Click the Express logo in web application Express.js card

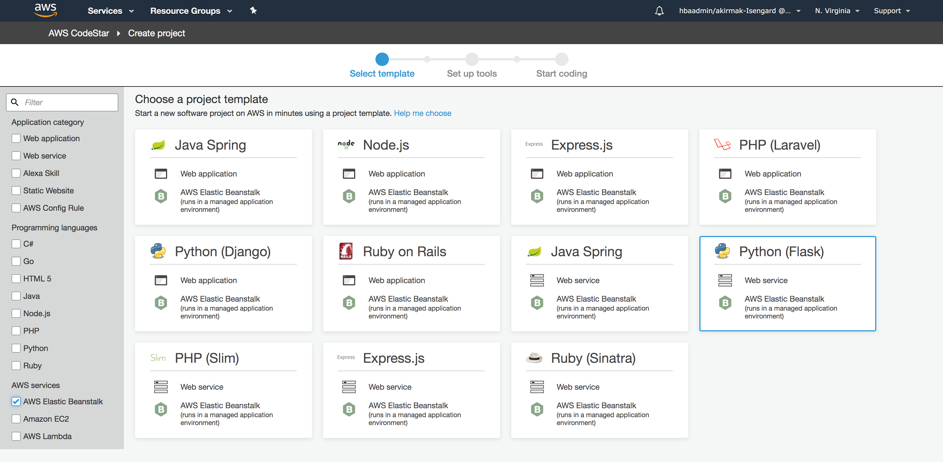click(x=534, y=144)
